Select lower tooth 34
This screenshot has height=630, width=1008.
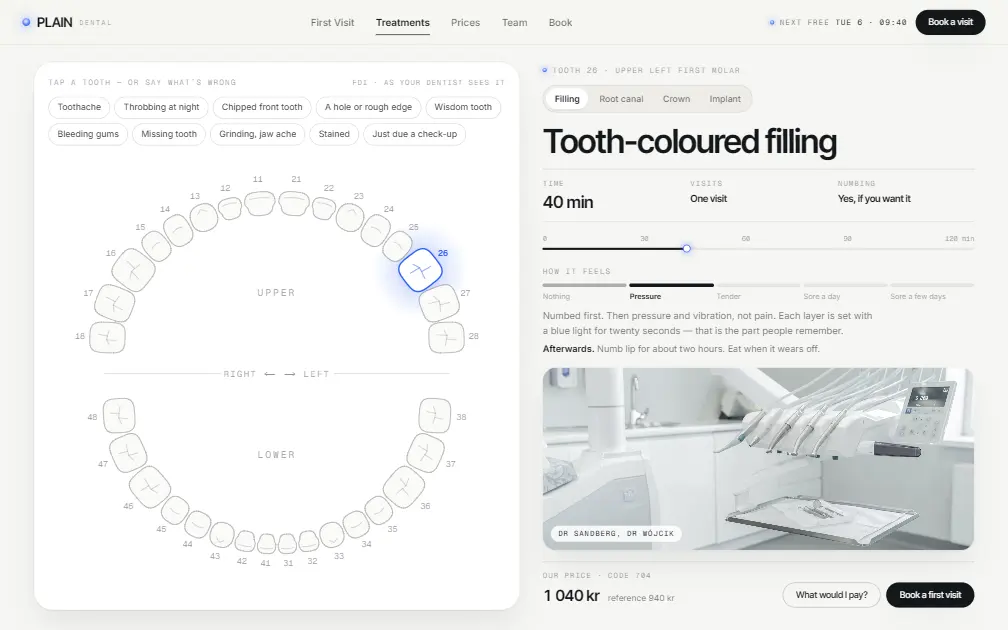[x=356, y=524]
